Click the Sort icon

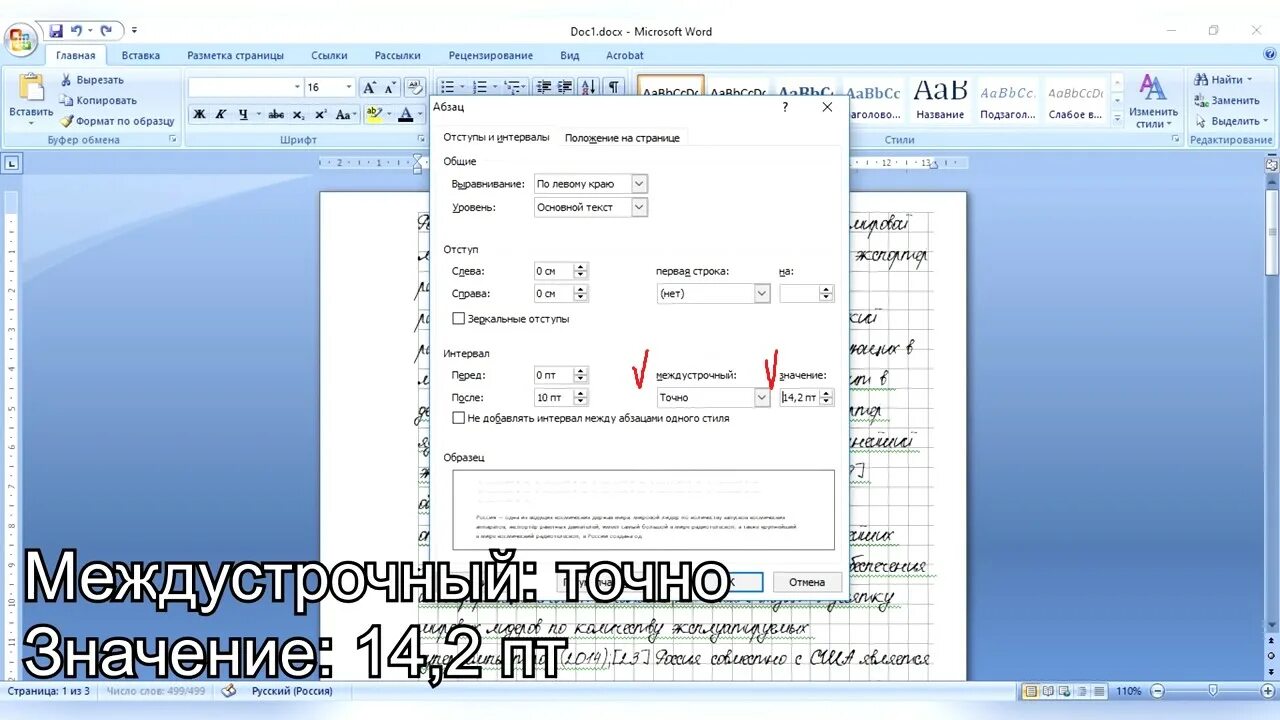point(589,87)
